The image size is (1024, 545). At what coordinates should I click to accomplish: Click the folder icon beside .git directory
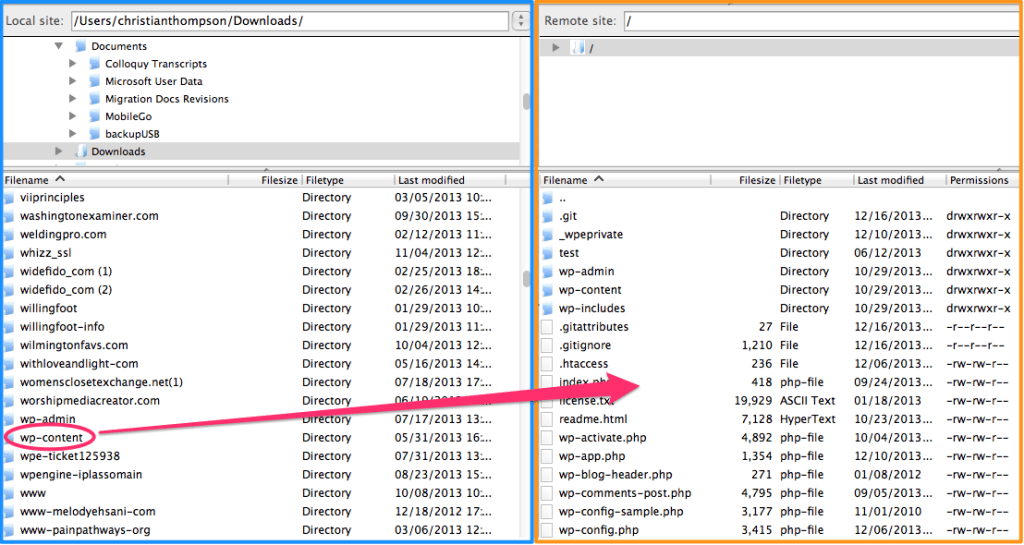(547, 216)
